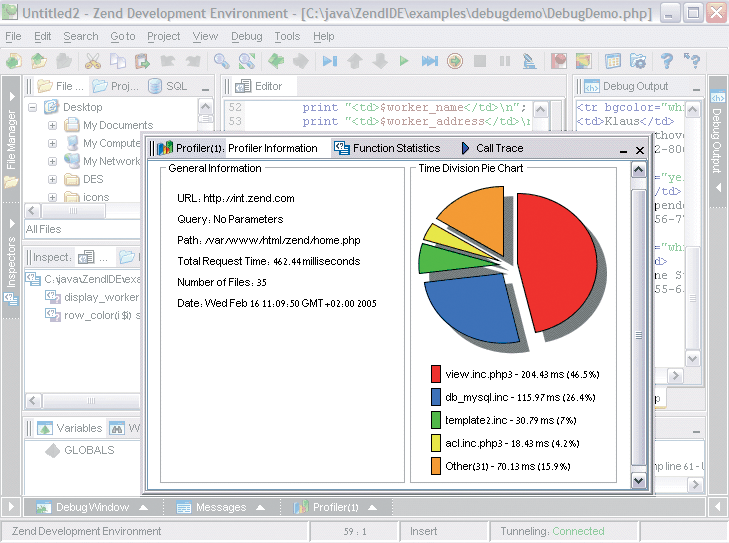The image size is (729, 543).
Task: Switch to the Call Trace tab
Action: (492, 148)
